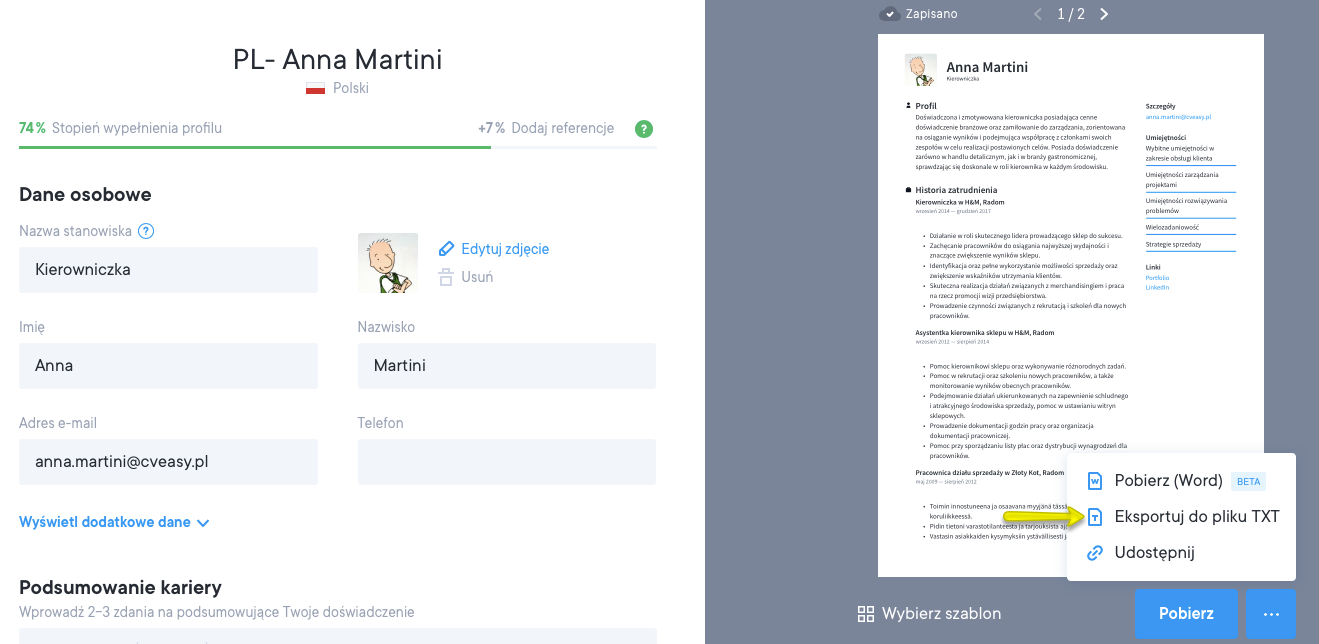Click the profile photo thumbnail
The width and height of the screenshot is (1319, 644).
[388, 263]
